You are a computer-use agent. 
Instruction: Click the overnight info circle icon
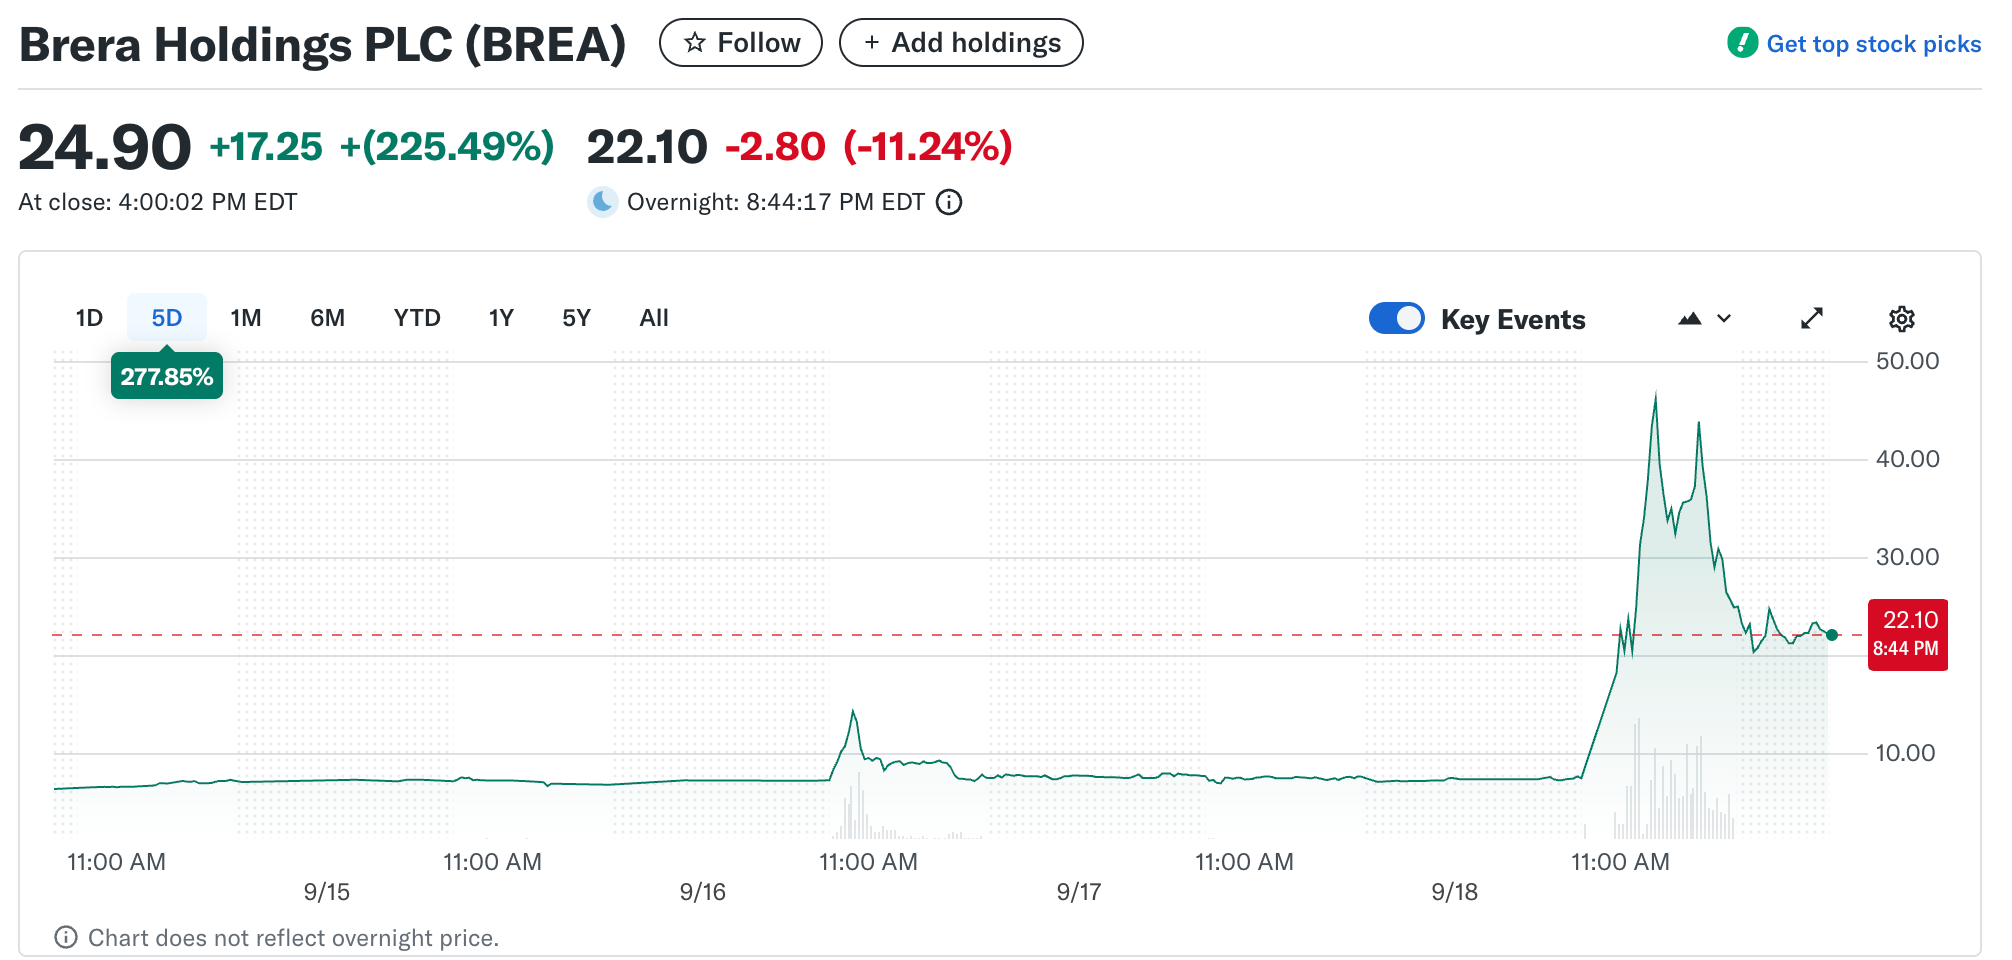pyautogui.click(x=949, y=202)
